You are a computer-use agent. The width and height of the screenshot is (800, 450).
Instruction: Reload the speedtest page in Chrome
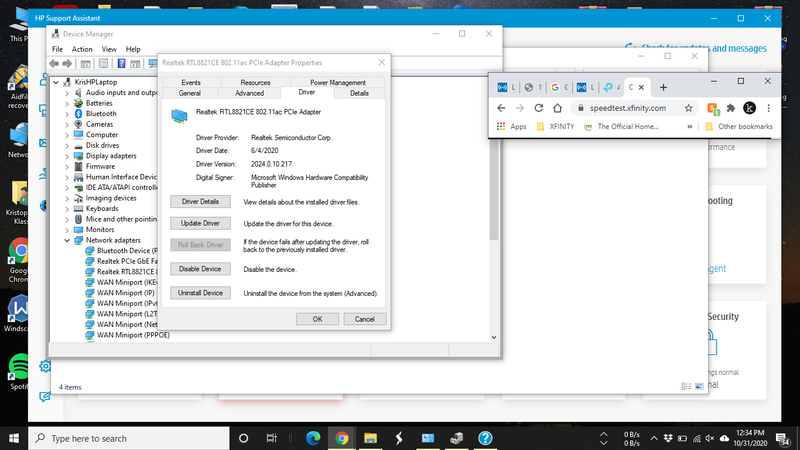pyautogui.click(x=538, y=108)
